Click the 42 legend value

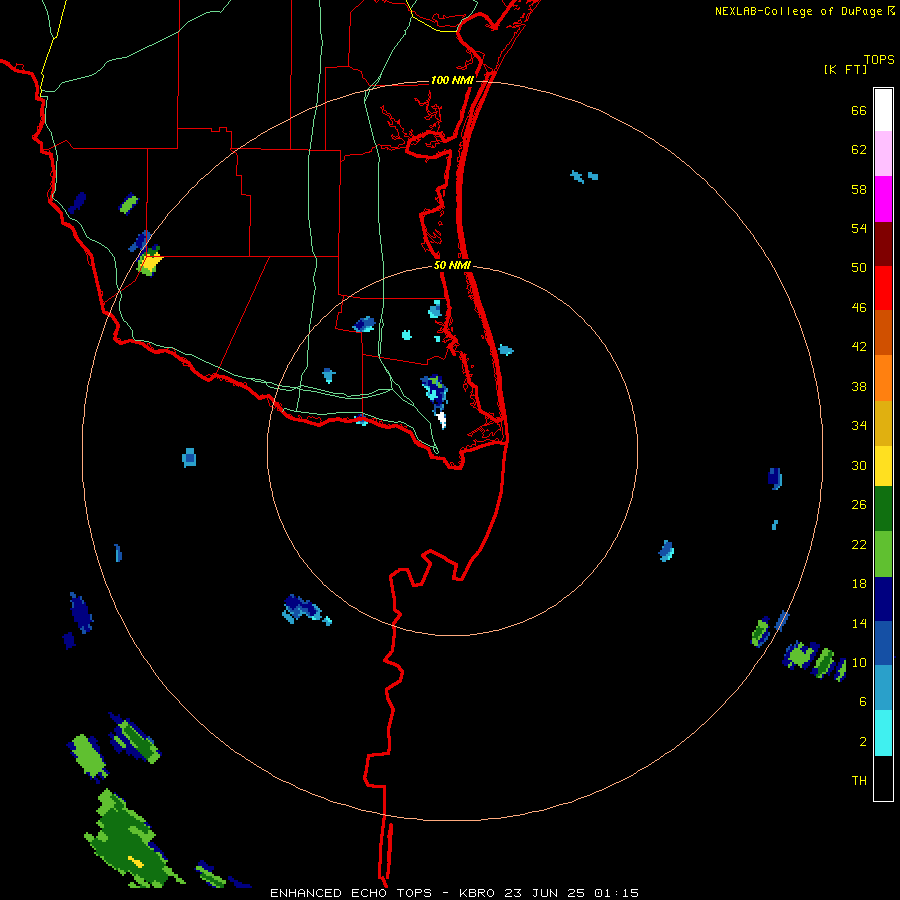click(x=859, y=347)
